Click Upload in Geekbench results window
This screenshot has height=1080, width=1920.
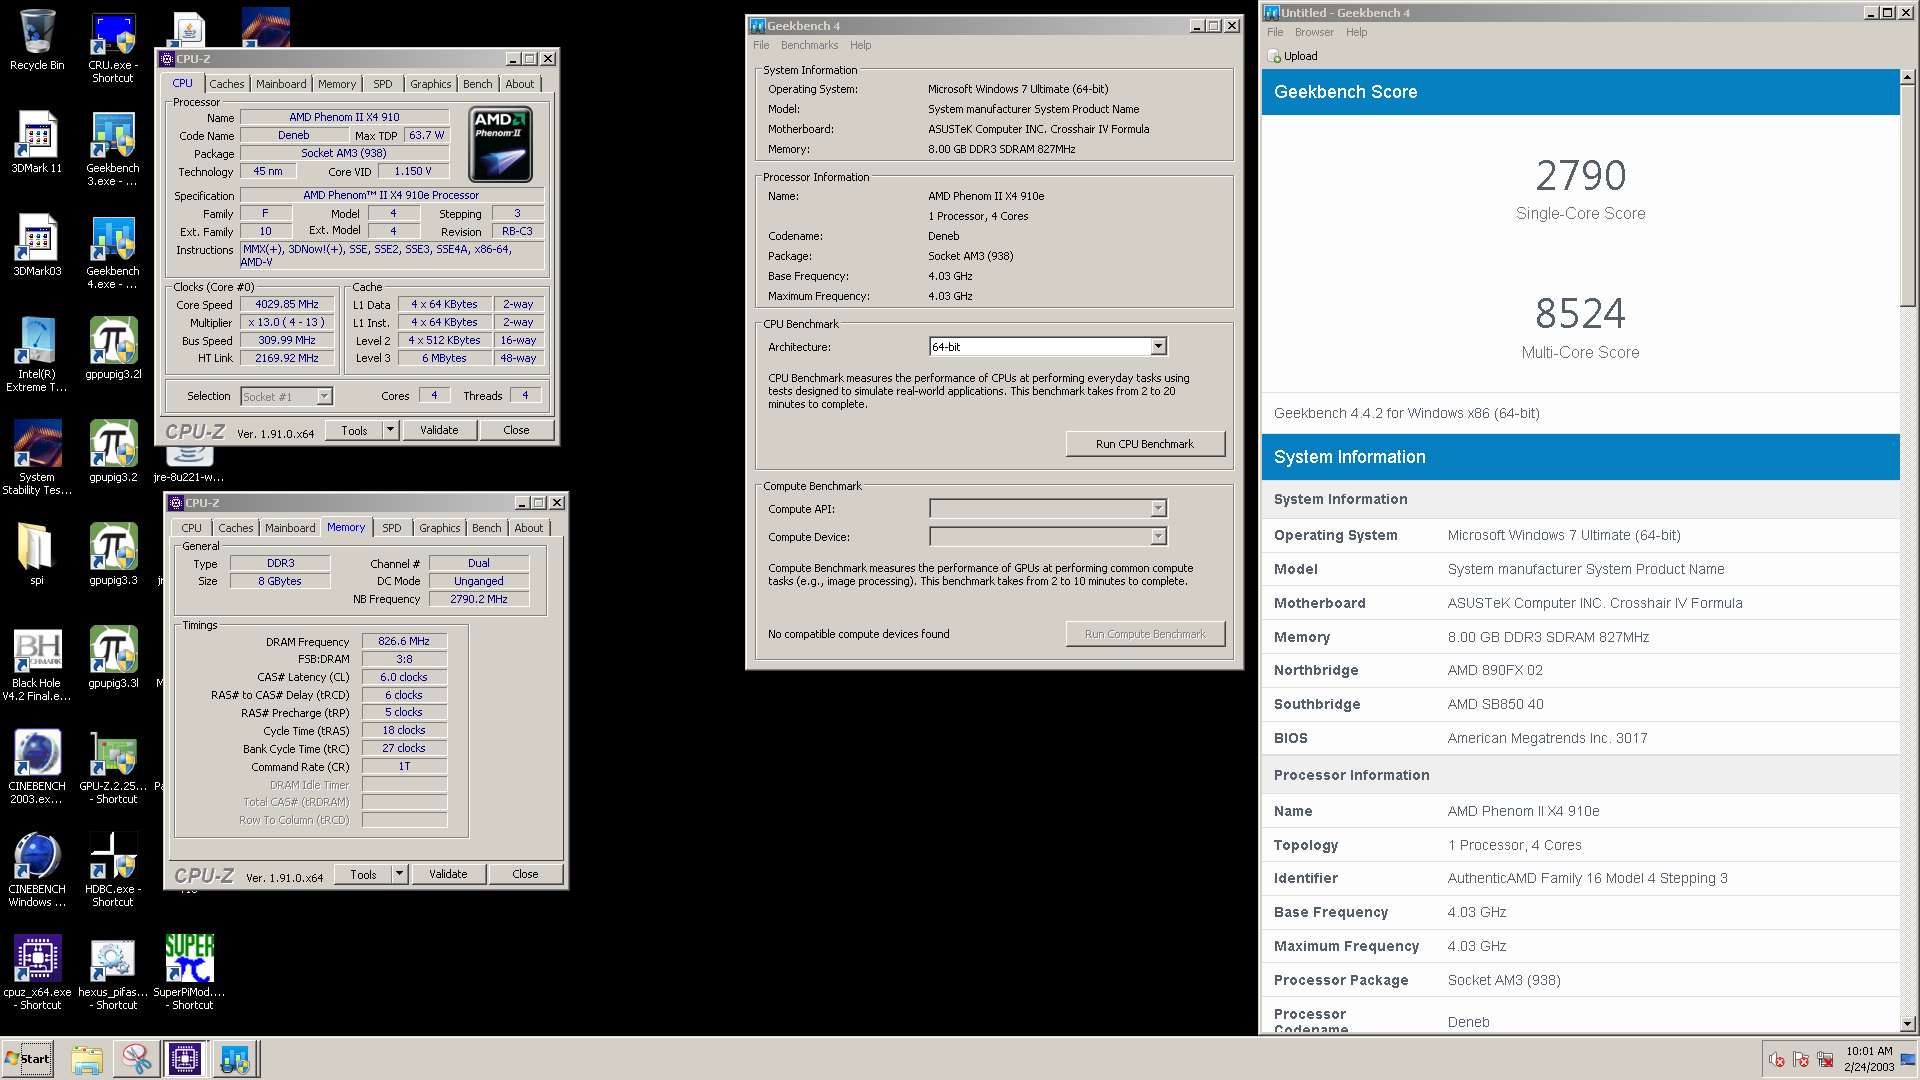tap(1292, 56)
